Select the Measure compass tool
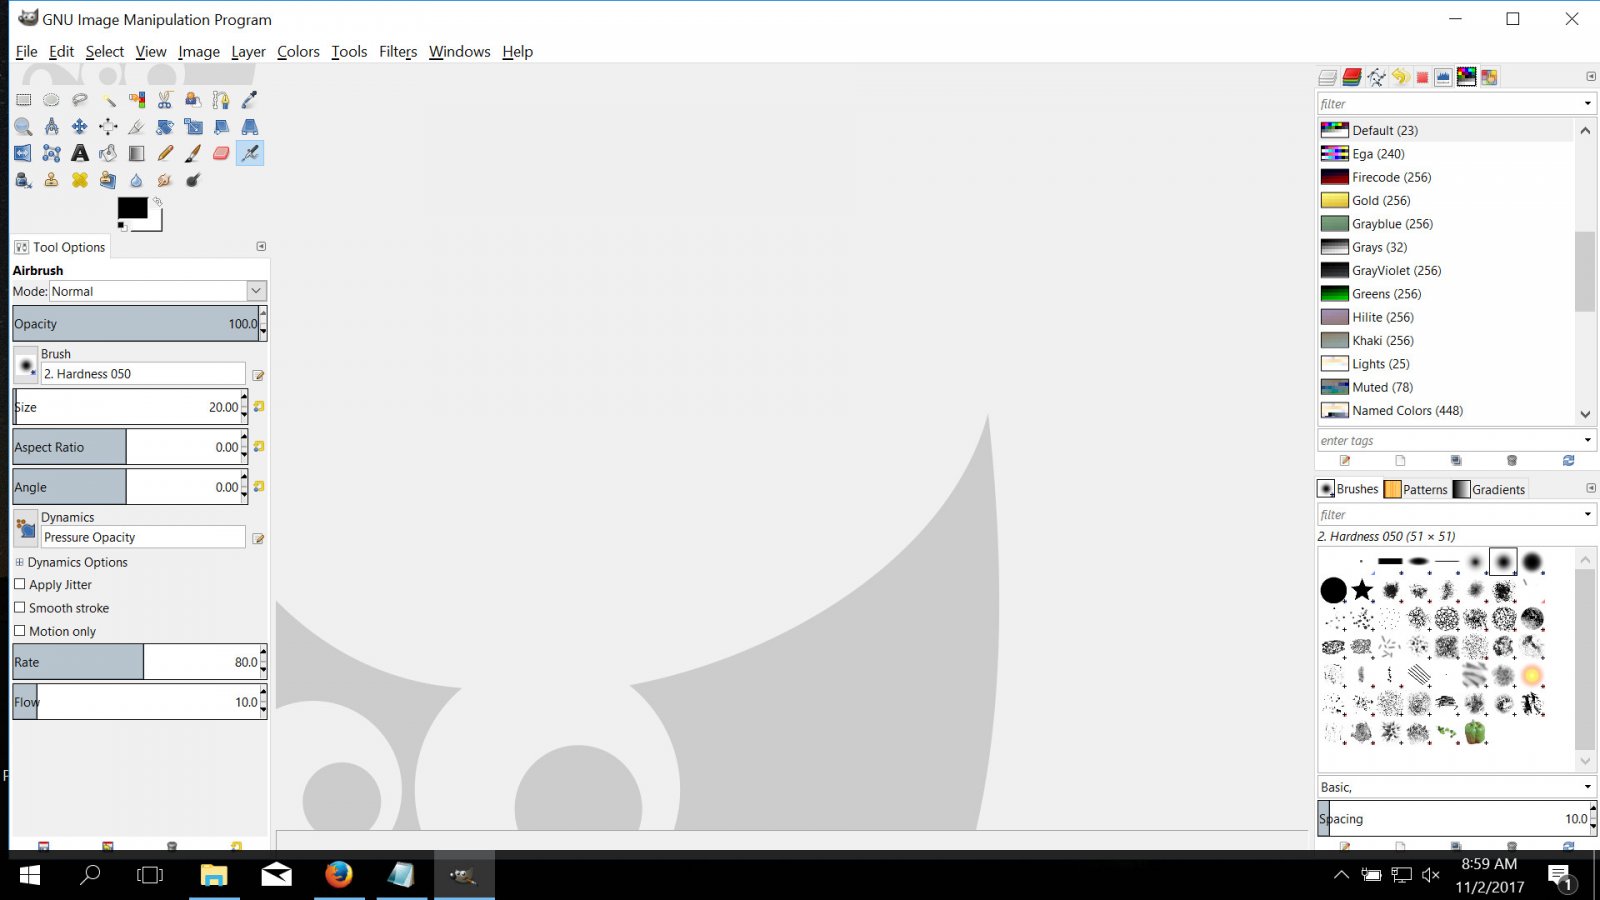The image size is (1600, 900). [51, 127]
